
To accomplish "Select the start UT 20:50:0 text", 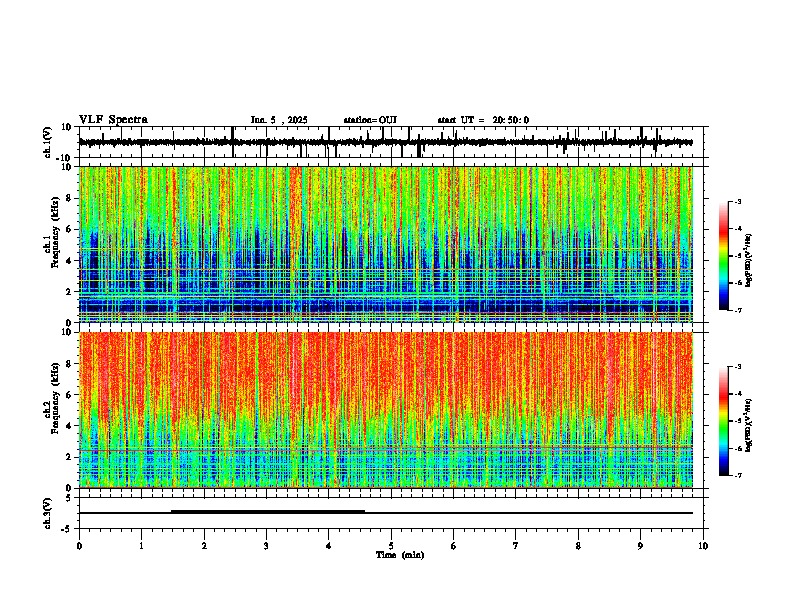I will click(x=483, y=120).
